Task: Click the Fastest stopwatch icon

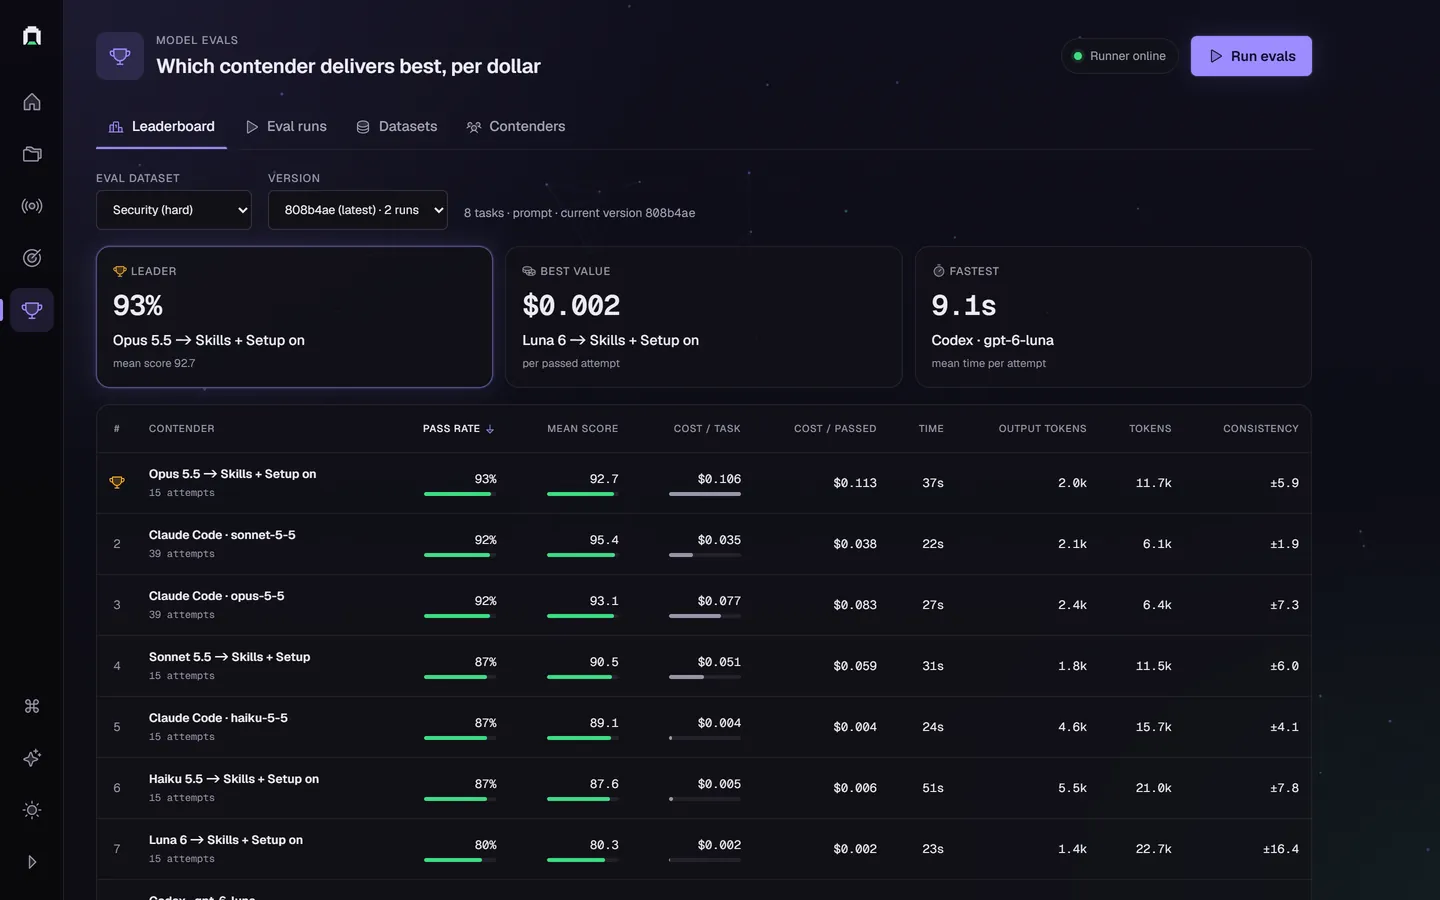Action: [938, 271]
